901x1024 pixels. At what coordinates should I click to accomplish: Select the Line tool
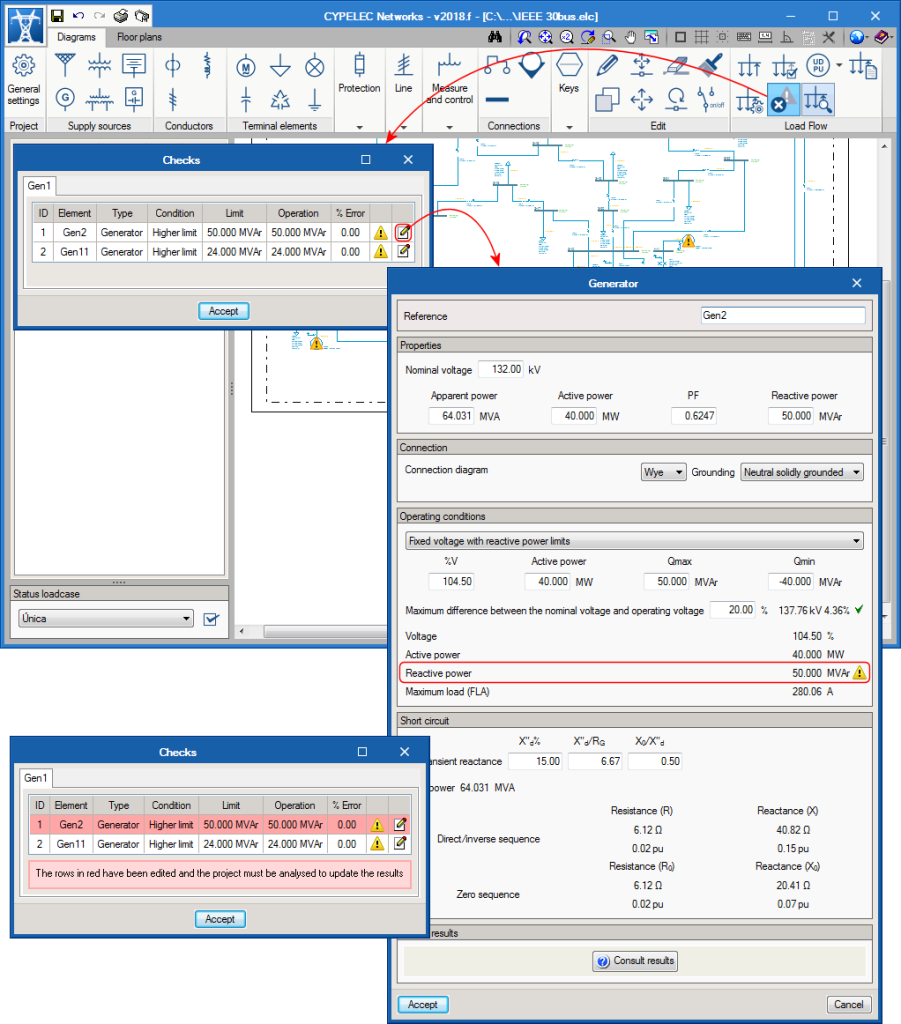point(403,73)
